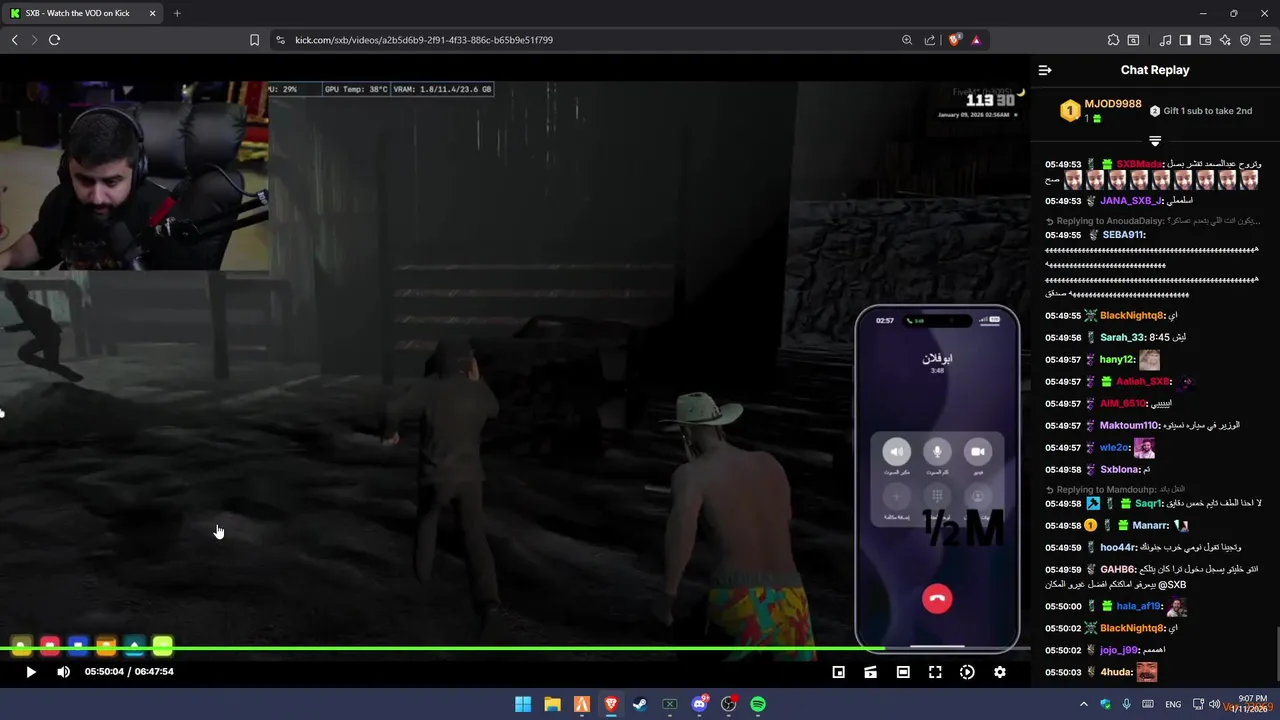
Task: Enter fullscreen video mode
Action: (935, 672)
